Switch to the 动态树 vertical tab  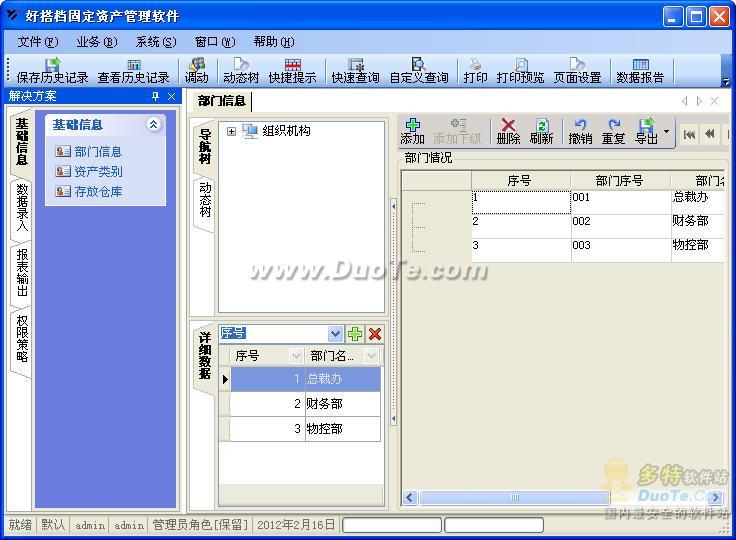point(205,200)
